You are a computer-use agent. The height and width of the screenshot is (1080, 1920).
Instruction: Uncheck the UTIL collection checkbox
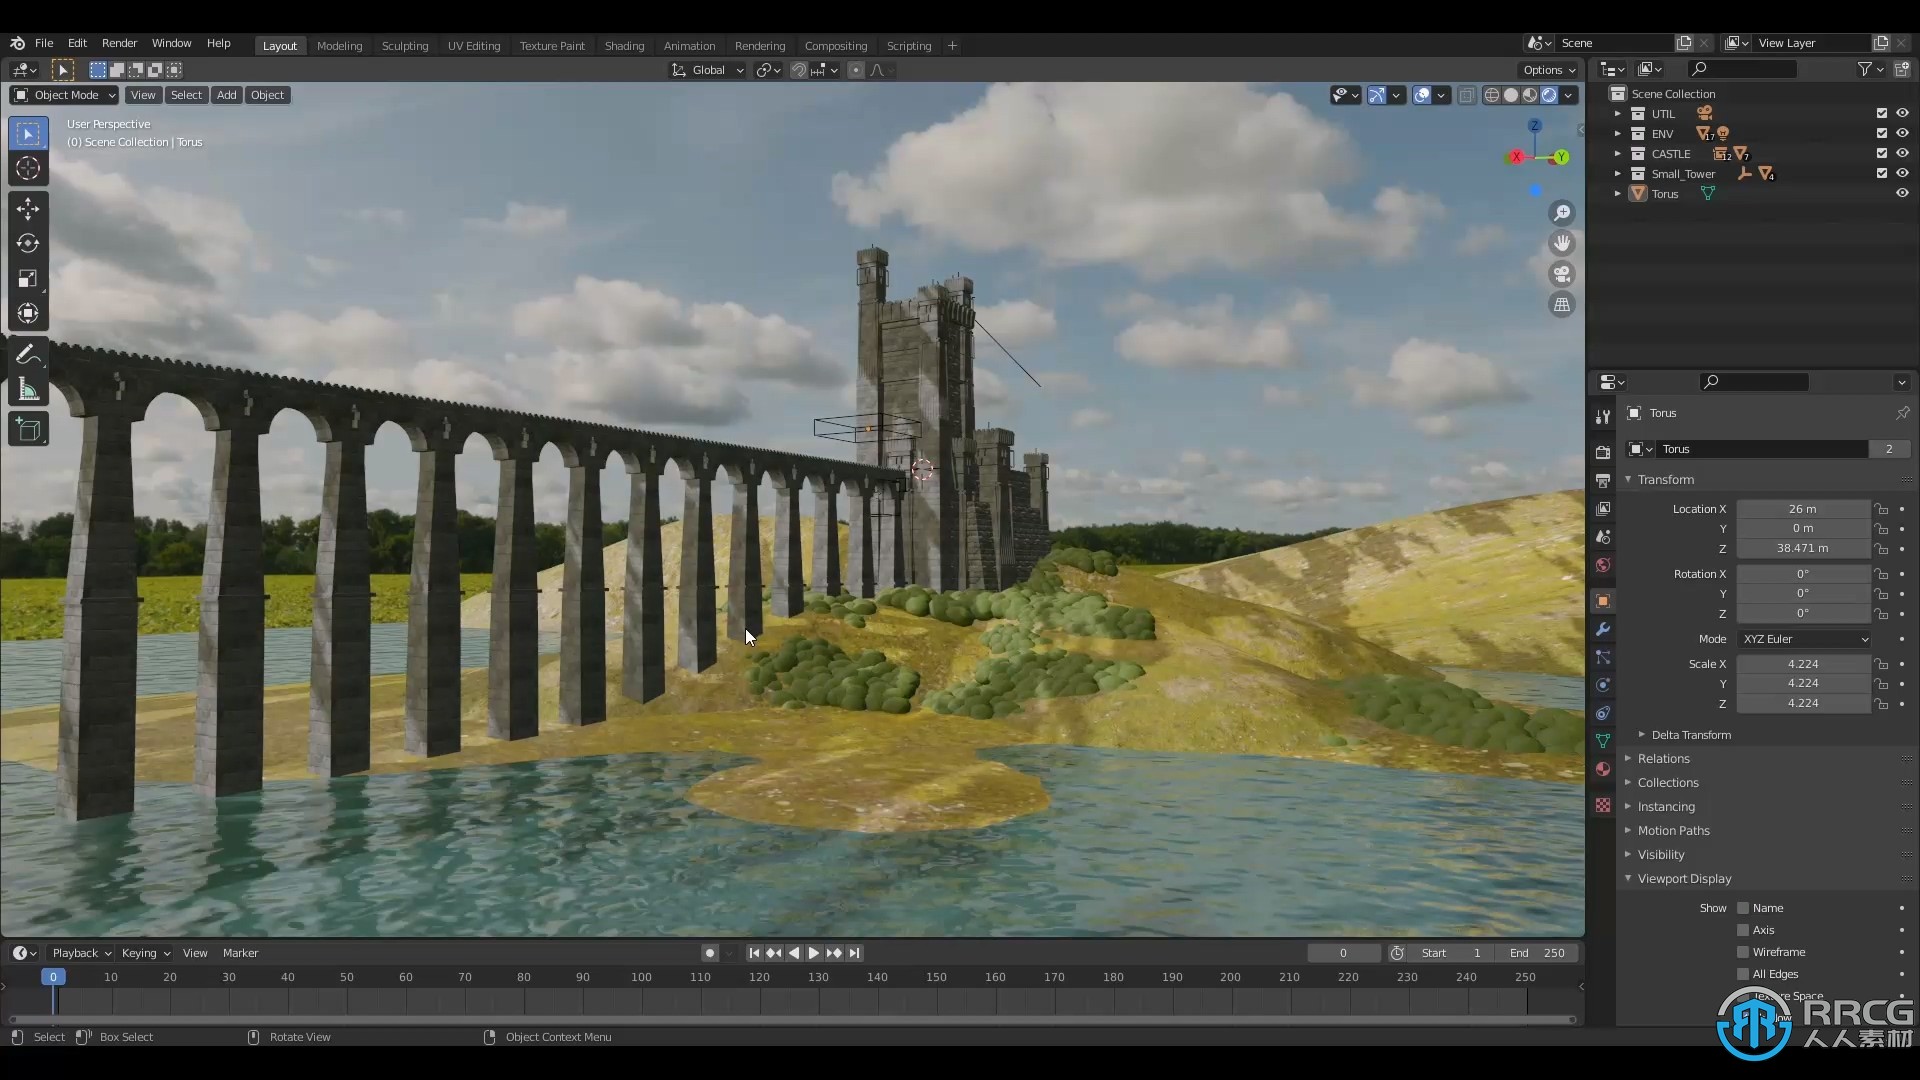tap(1882, 113)
